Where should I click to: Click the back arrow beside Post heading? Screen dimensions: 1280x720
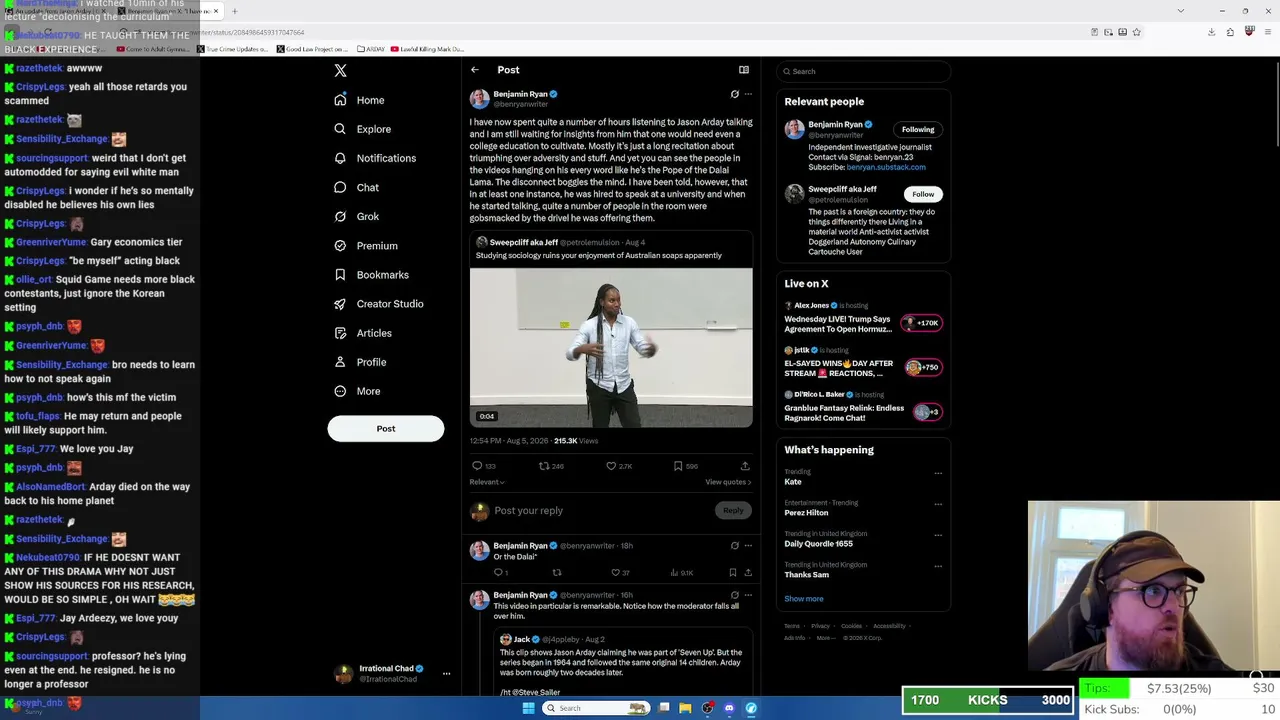point(475,70)
